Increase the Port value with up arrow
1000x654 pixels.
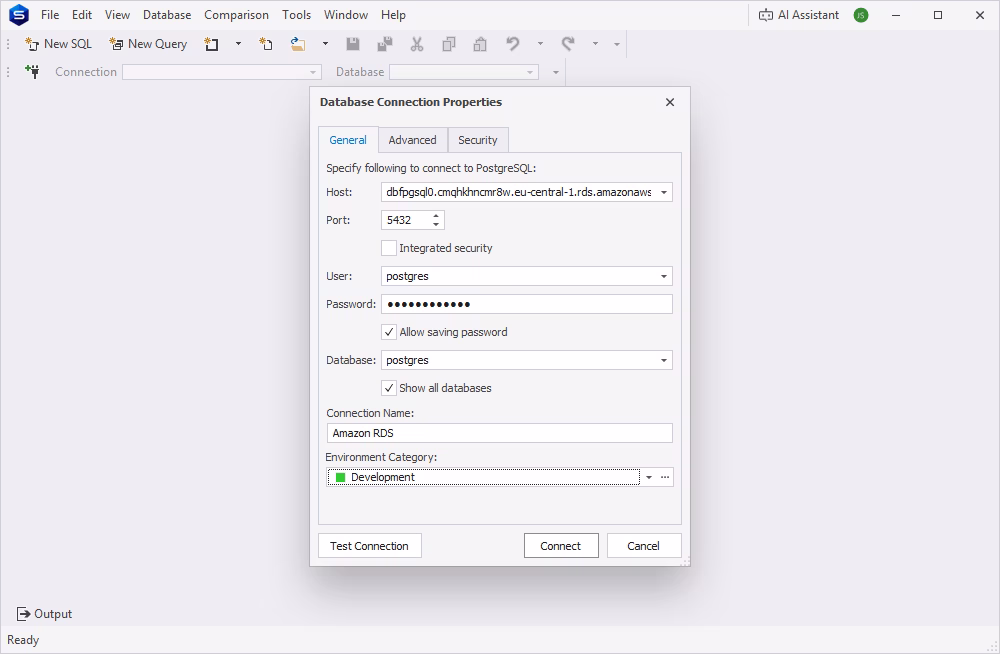point(436,216)
